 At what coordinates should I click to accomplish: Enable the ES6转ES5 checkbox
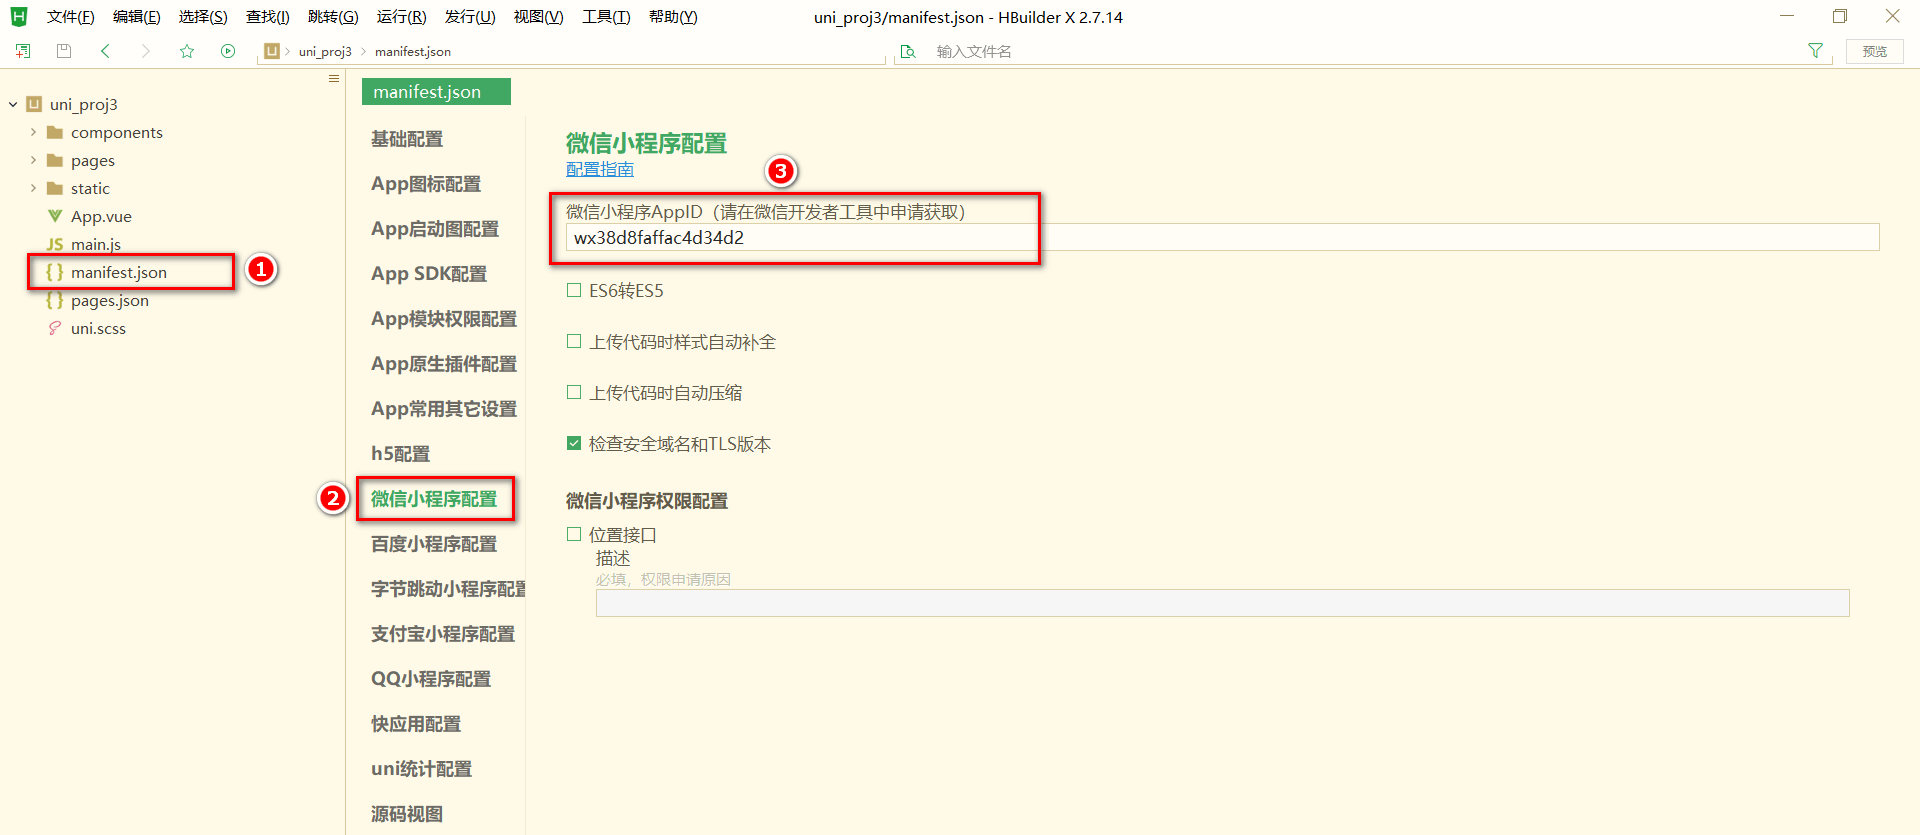point(574,291)
